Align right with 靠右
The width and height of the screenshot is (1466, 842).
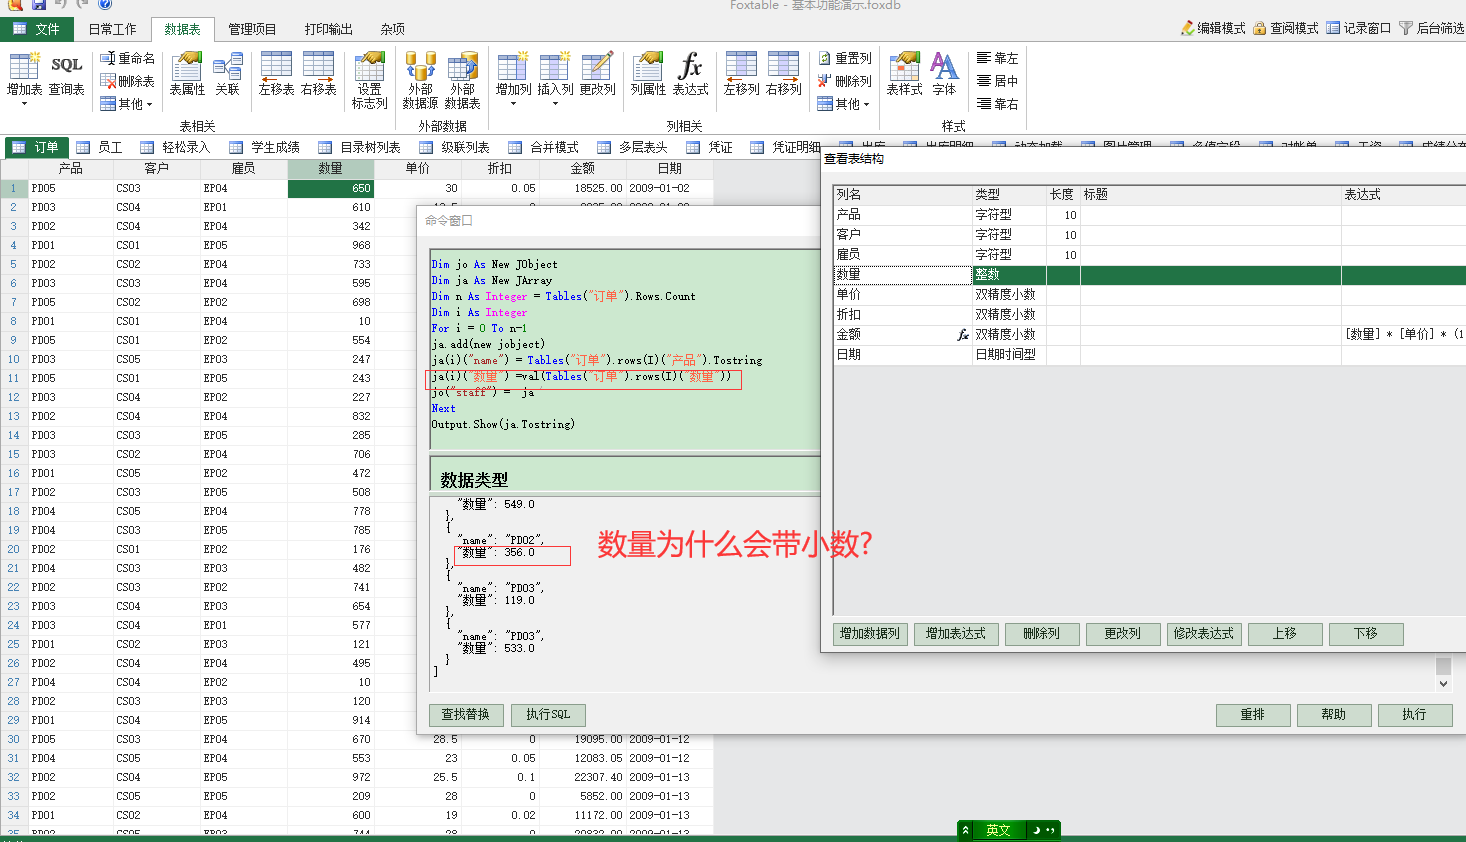point(998,104)
